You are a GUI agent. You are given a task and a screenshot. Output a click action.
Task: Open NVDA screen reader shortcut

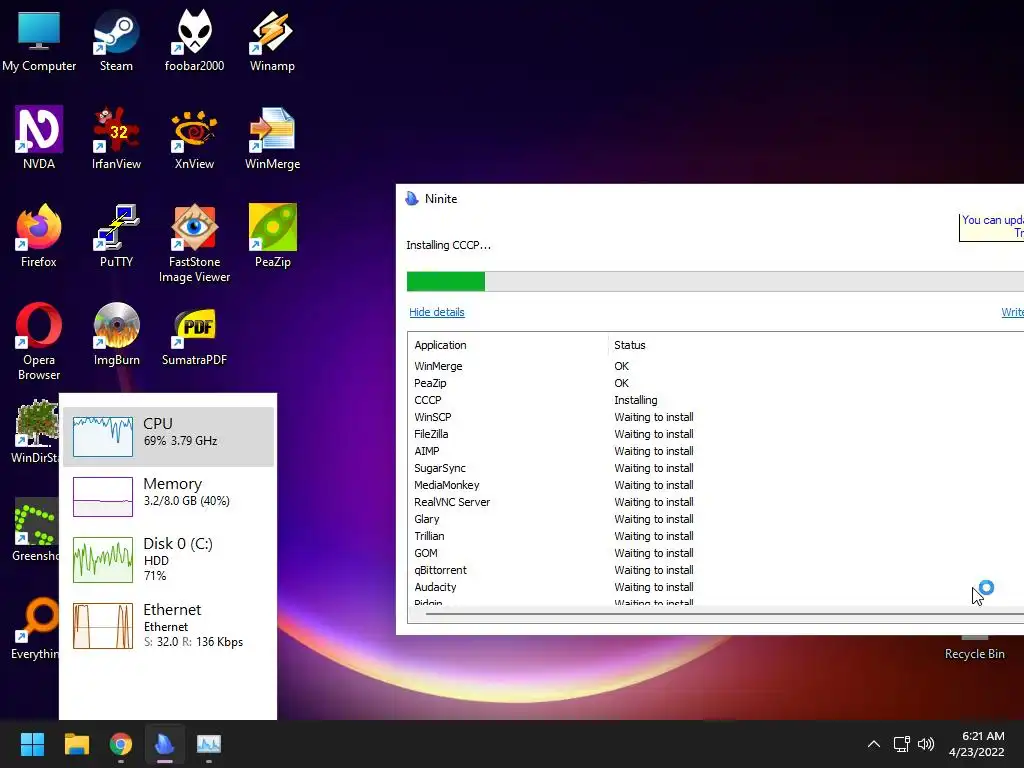coord(39,138)
